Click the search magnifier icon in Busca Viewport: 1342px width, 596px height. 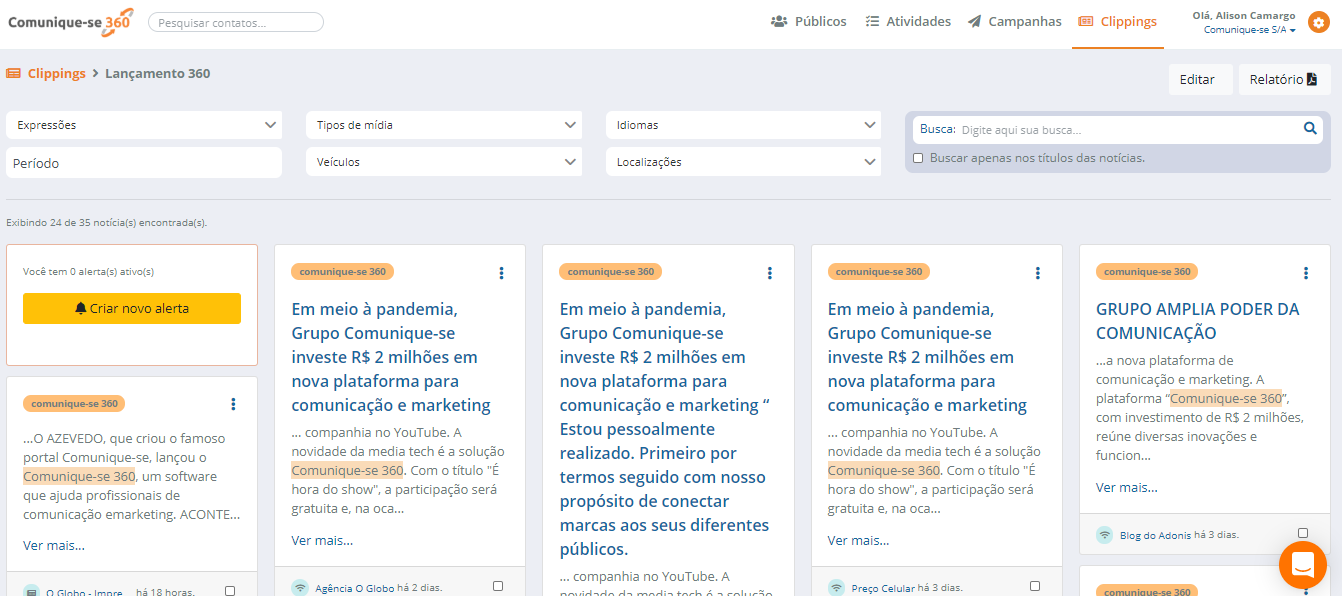click(1310, 128)
